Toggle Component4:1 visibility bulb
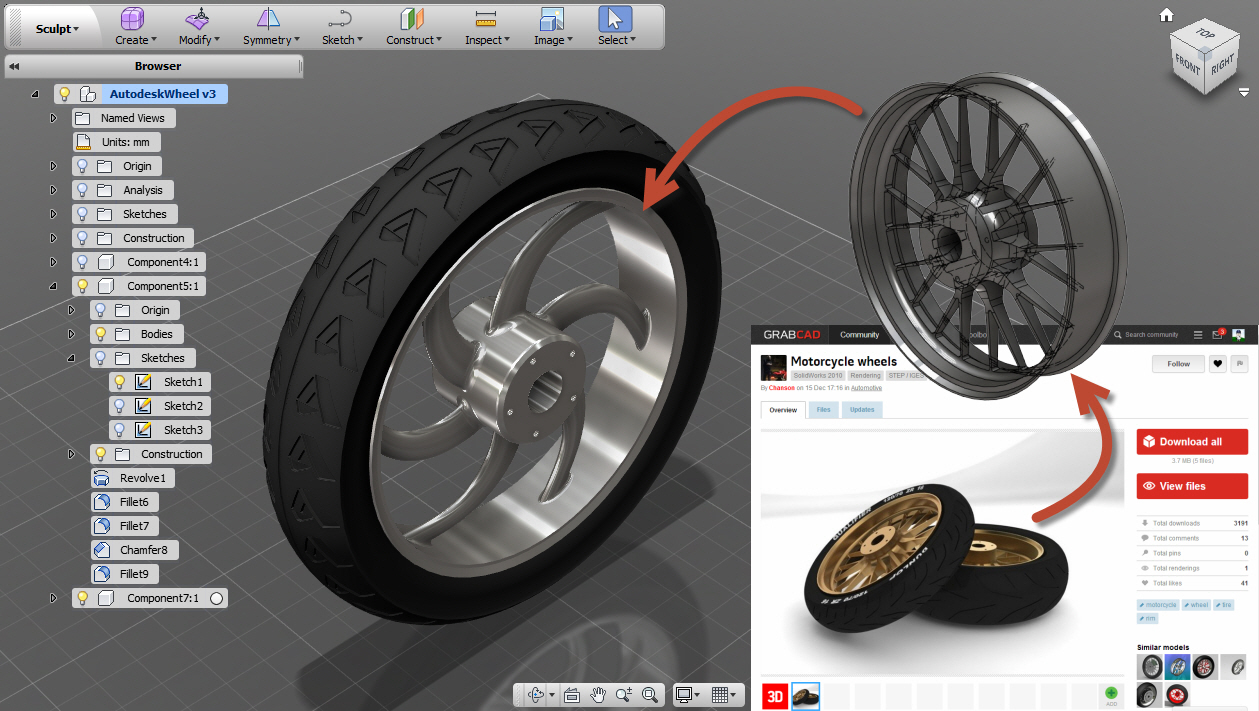Screen dimensions: 1259x711 pyautogui.click(x=83, y=262)
